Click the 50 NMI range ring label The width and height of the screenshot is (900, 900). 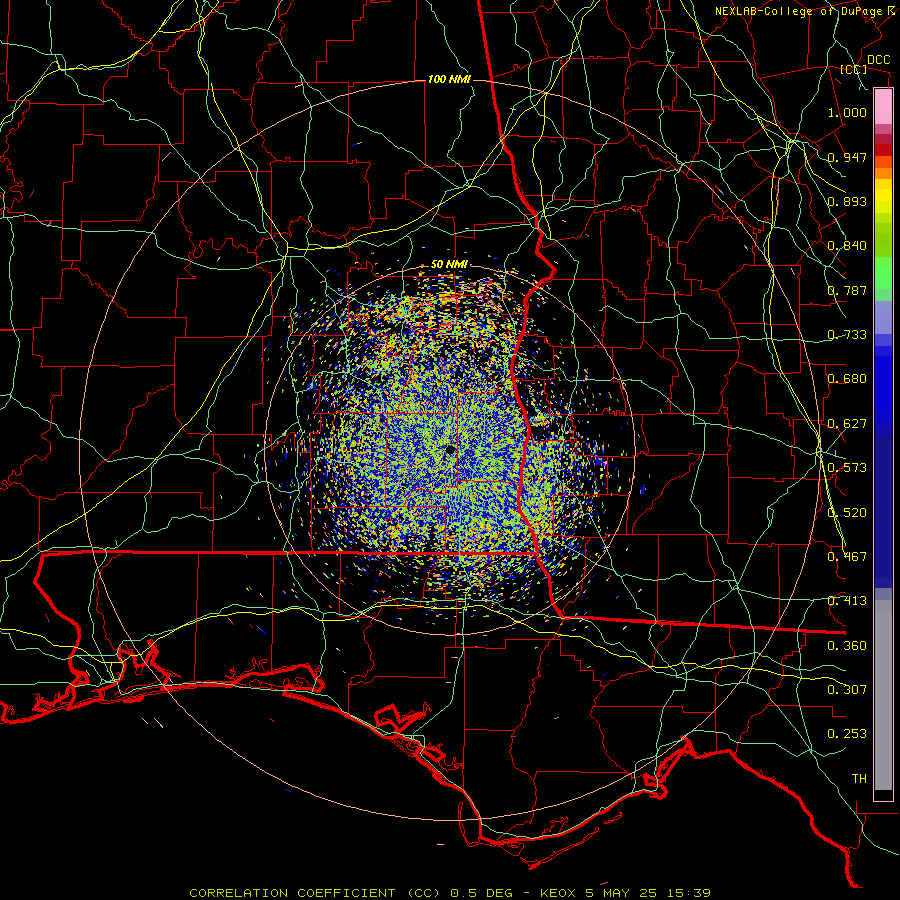(x=449, y=265)
